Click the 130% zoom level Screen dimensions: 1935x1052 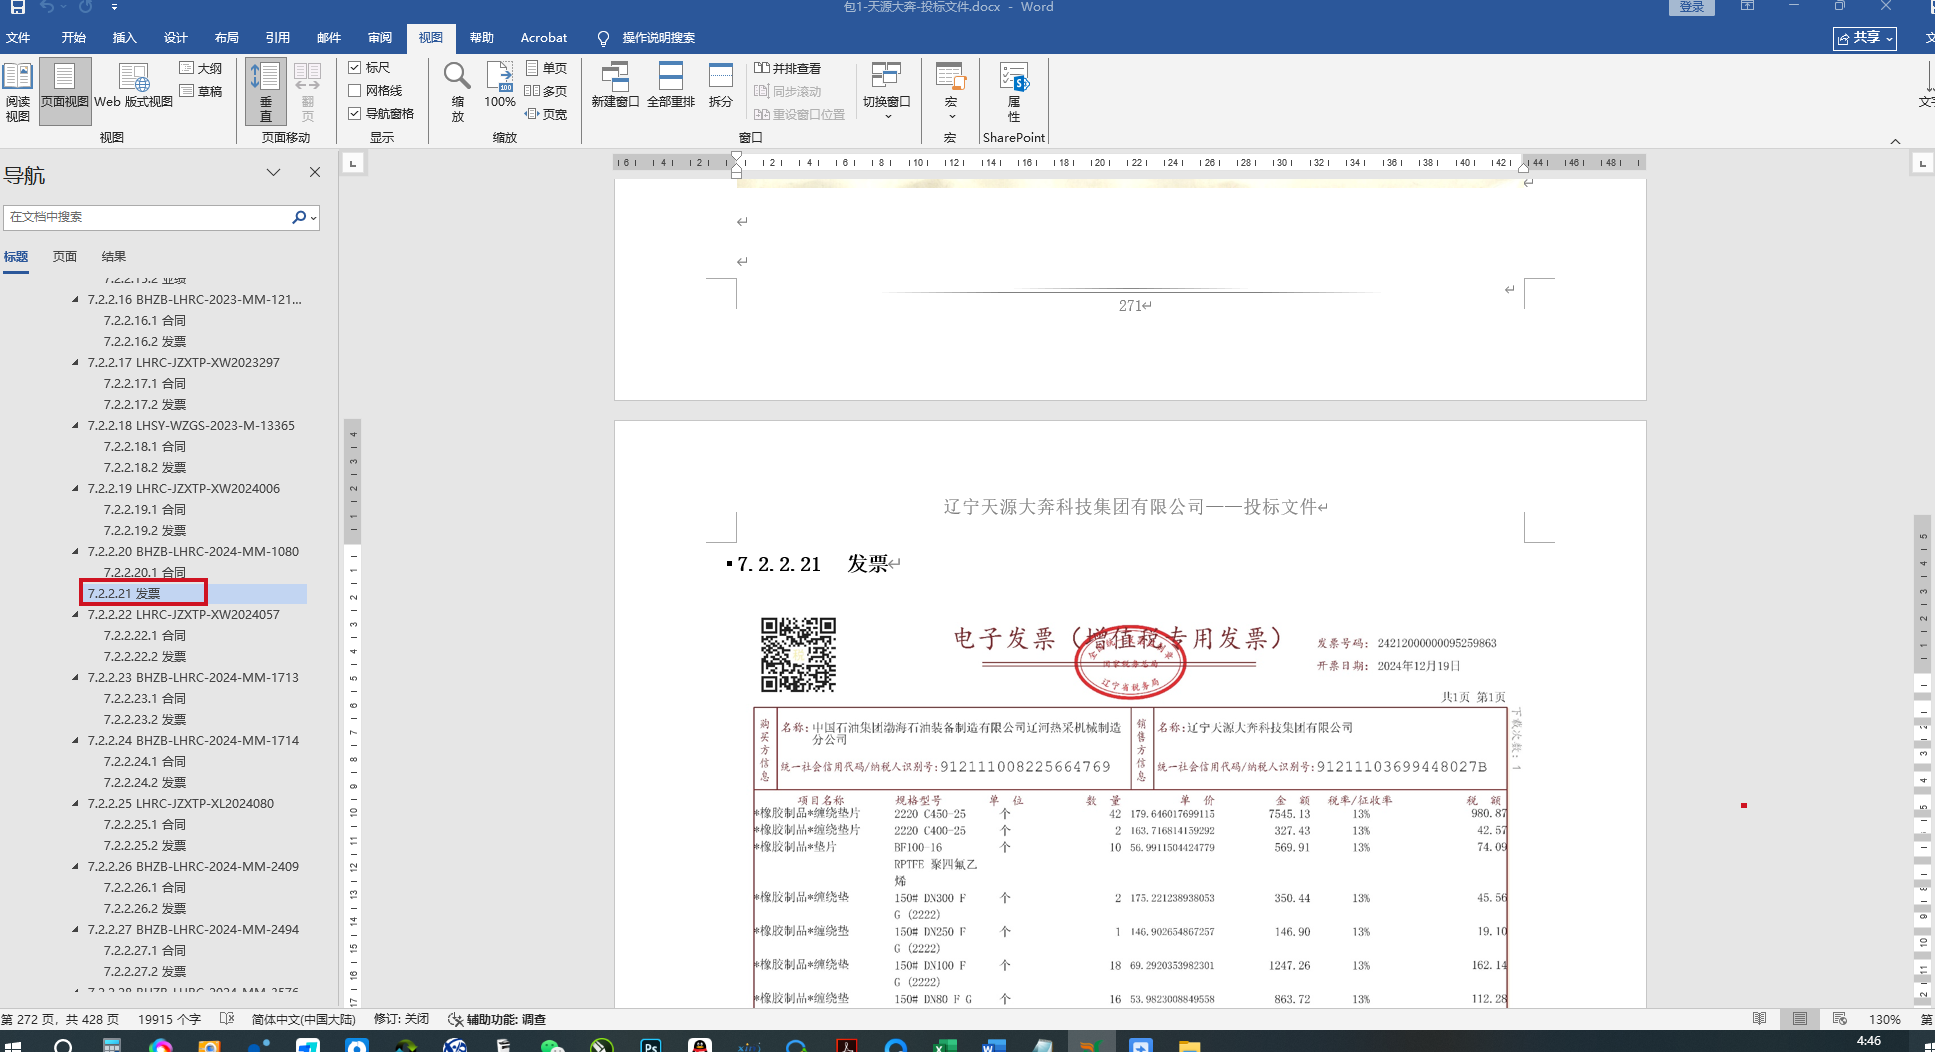1884,1019
